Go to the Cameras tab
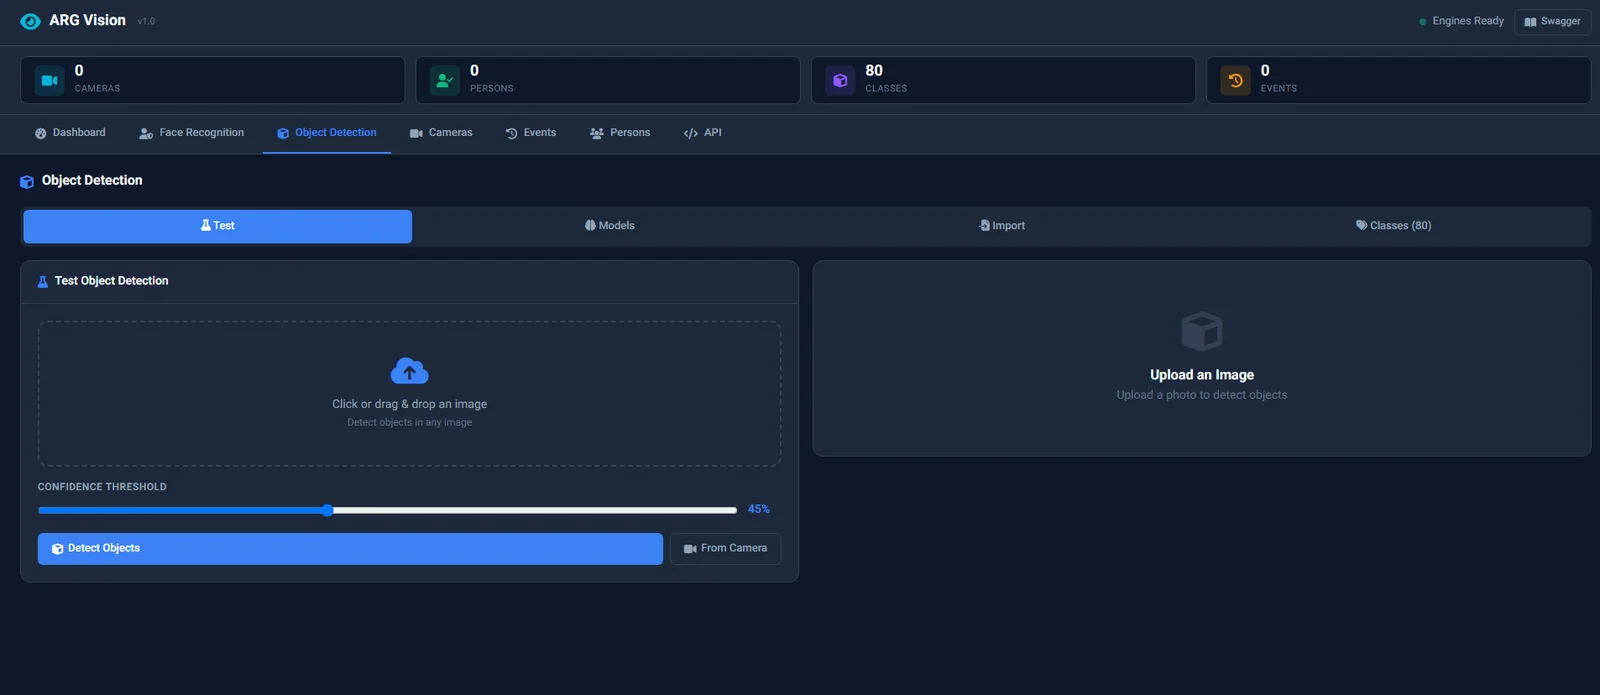The height and width of the screenshot is (695, 1600). click(441, 133)
